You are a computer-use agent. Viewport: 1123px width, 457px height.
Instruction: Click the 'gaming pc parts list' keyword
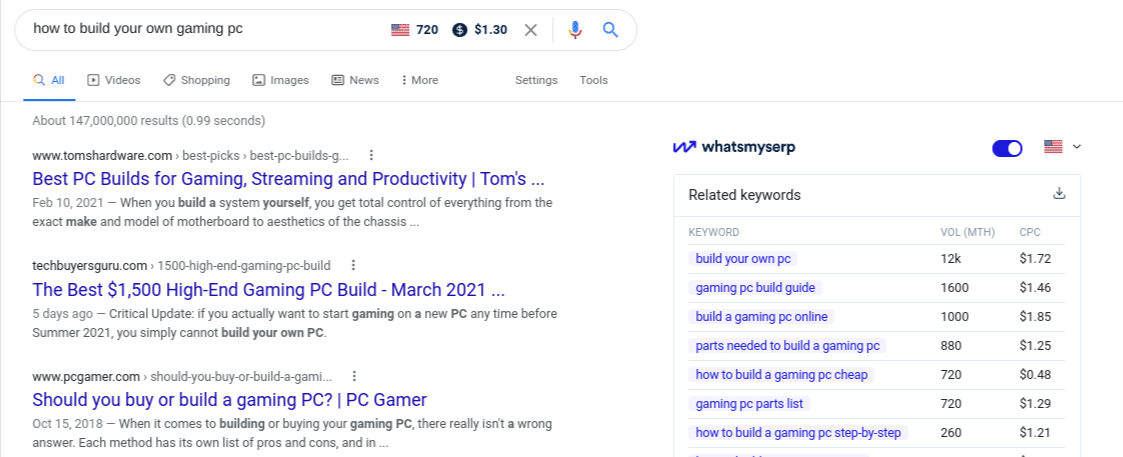(749, 404)
